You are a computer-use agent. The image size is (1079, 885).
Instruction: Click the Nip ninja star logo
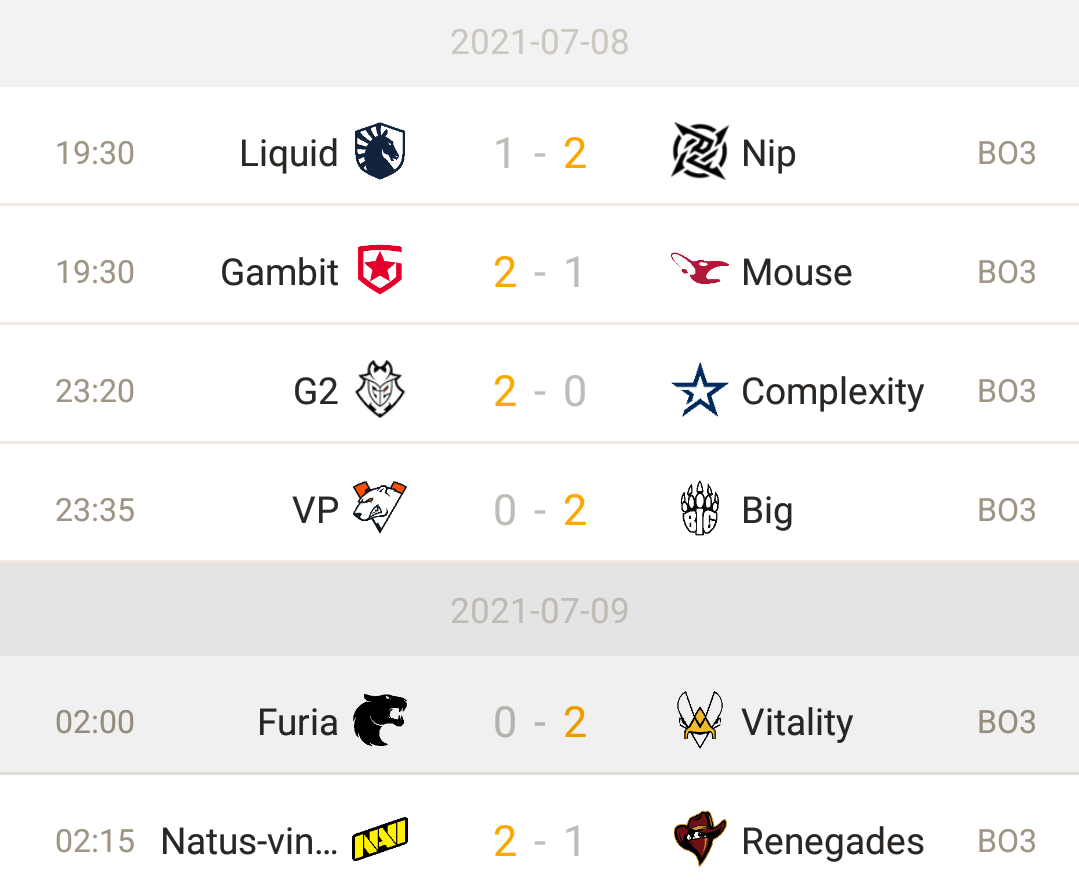coord(699,151)
